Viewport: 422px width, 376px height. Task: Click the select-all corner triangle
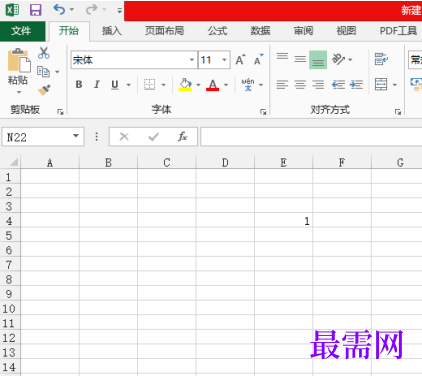tap(13, 162)
